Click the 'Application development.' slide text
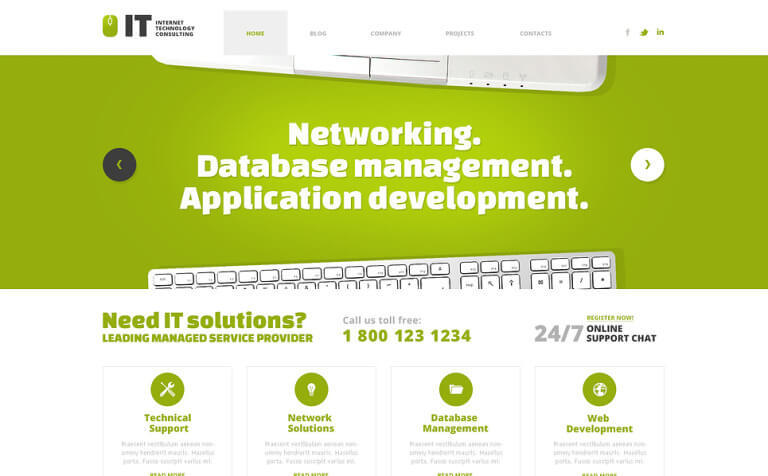The image size is (768, 476). click(384, 199)
